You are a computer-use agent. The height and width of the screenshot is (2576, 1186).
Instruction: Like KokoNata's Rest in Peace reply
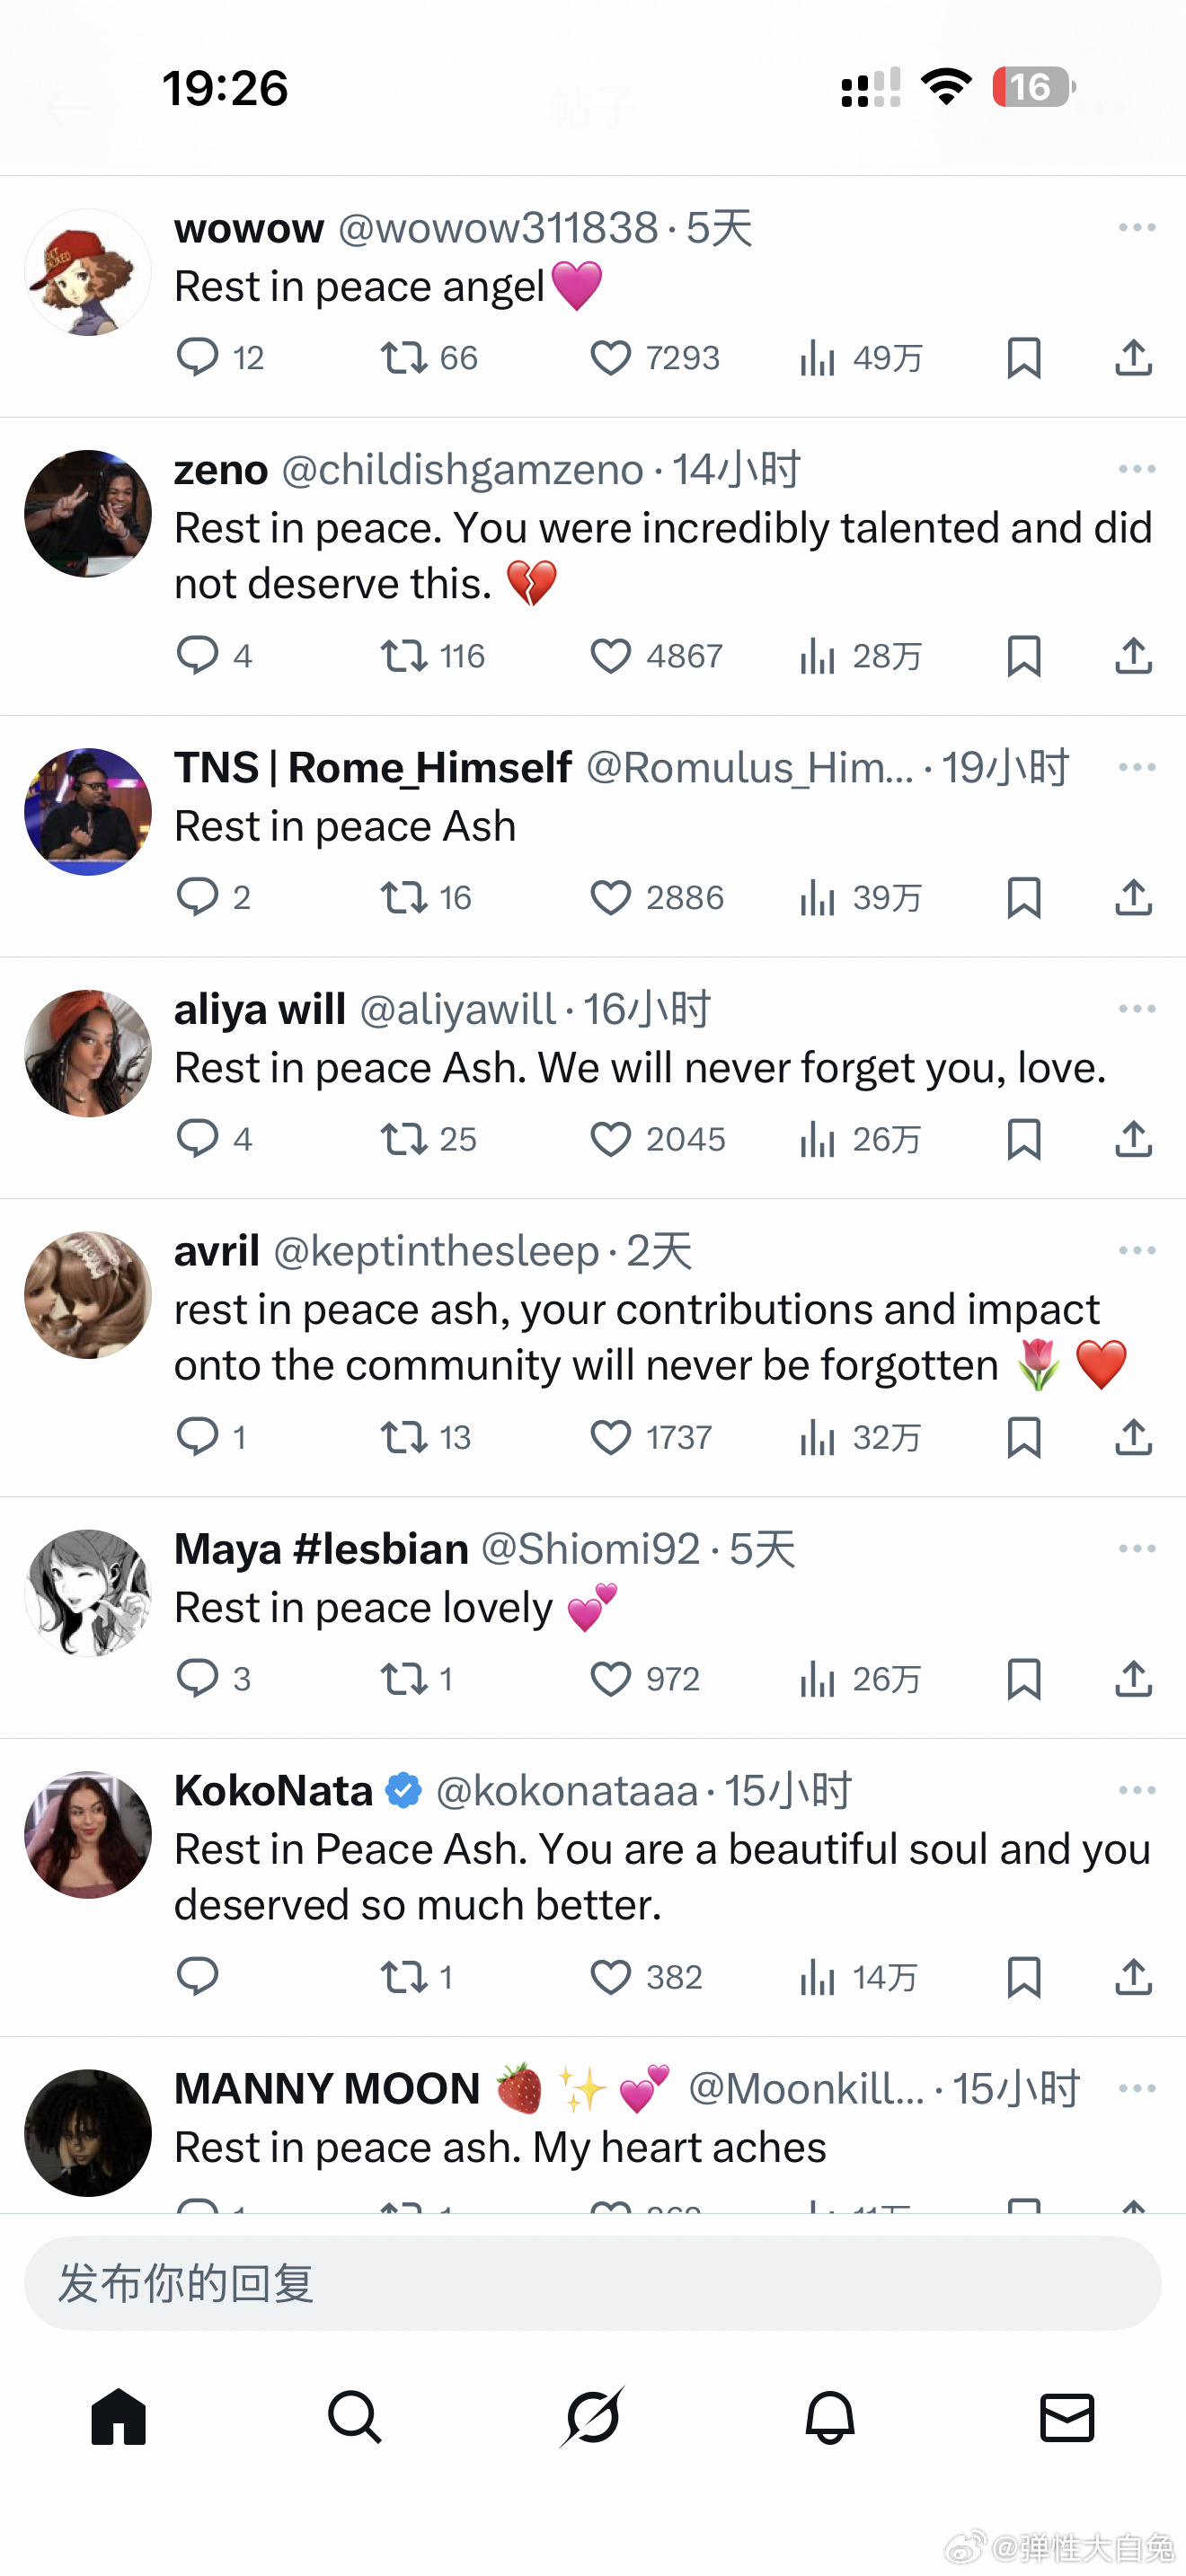[611, 1977]
